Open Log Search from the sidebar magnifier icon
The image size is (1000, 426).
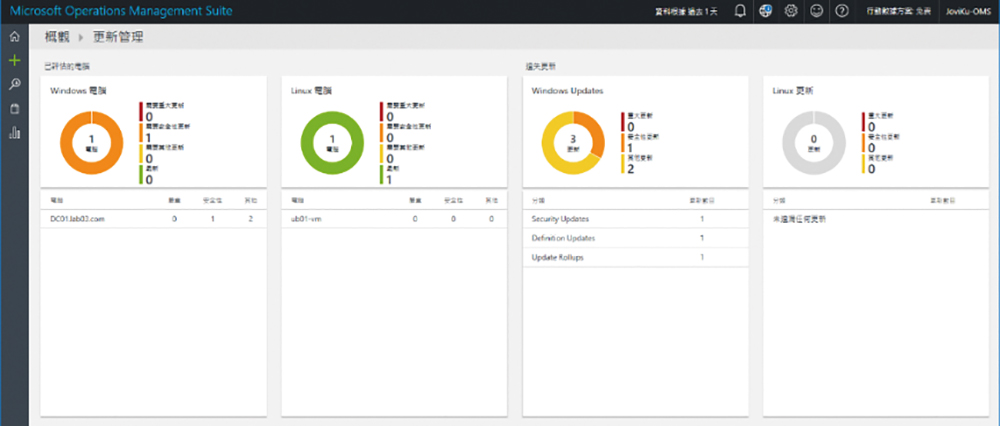[x=15, y=84]
